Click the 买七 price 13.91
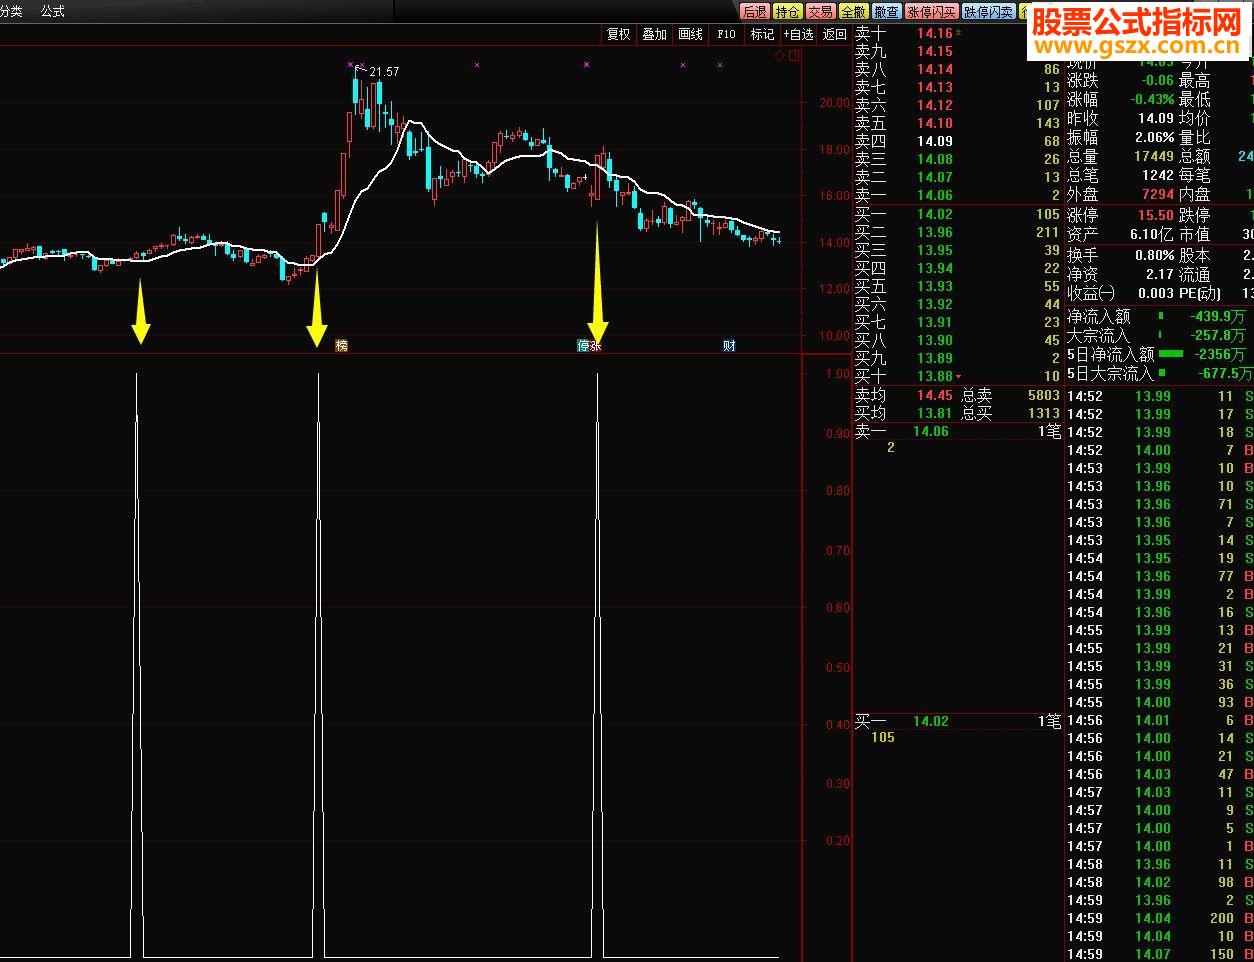Image resolution: width=1254 pixels, height=962 pixels. [935, 322]
